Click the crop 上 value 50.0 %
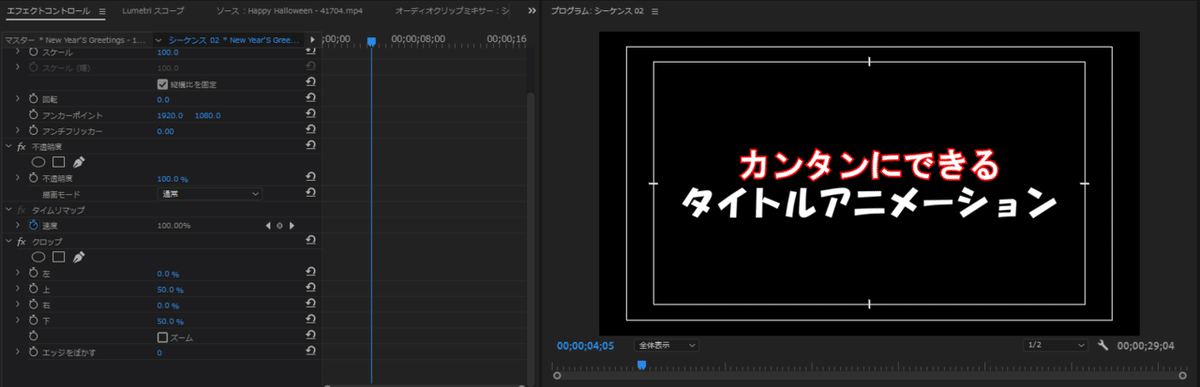The height and width of the screenshot is (387, 1200). pyautogui.click(x=168, y=289)
